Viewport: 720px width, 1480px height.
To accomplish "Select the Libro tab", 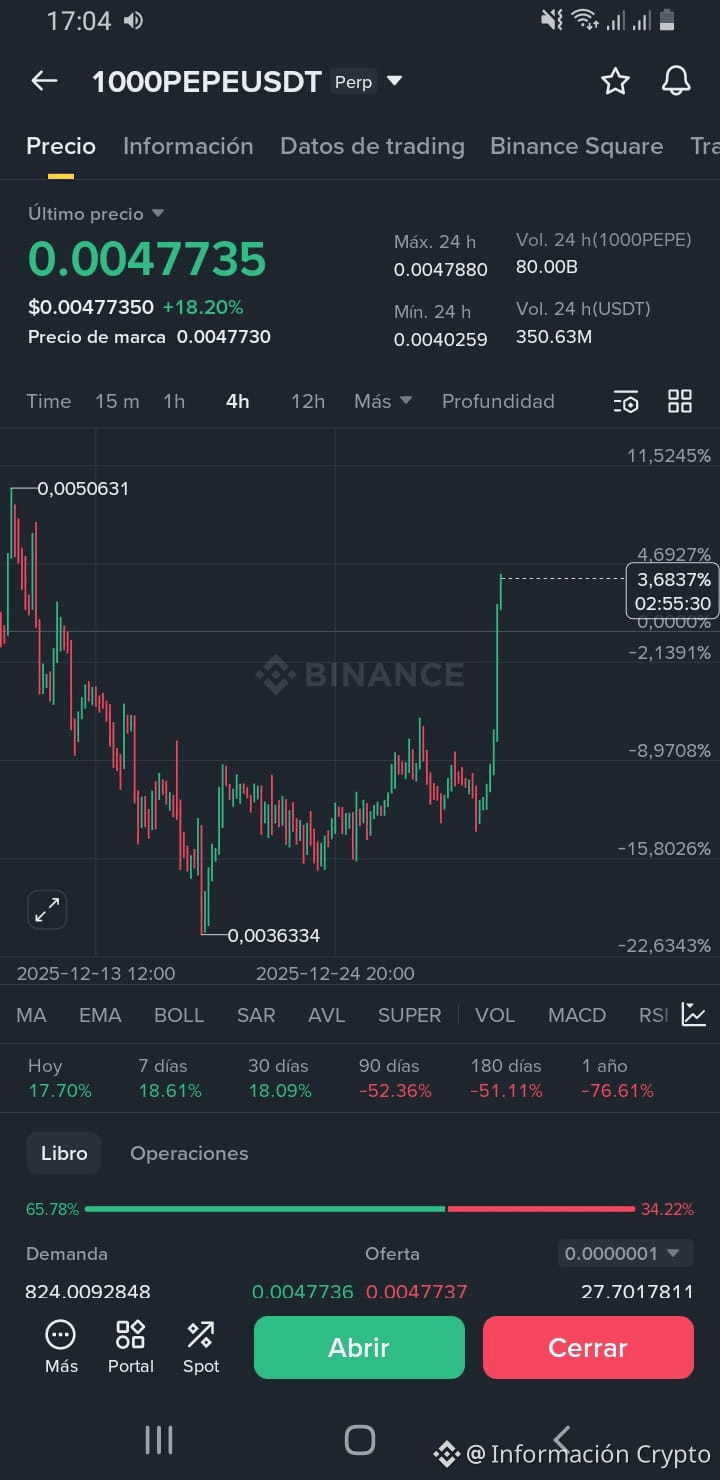I will coord(64,1153).
